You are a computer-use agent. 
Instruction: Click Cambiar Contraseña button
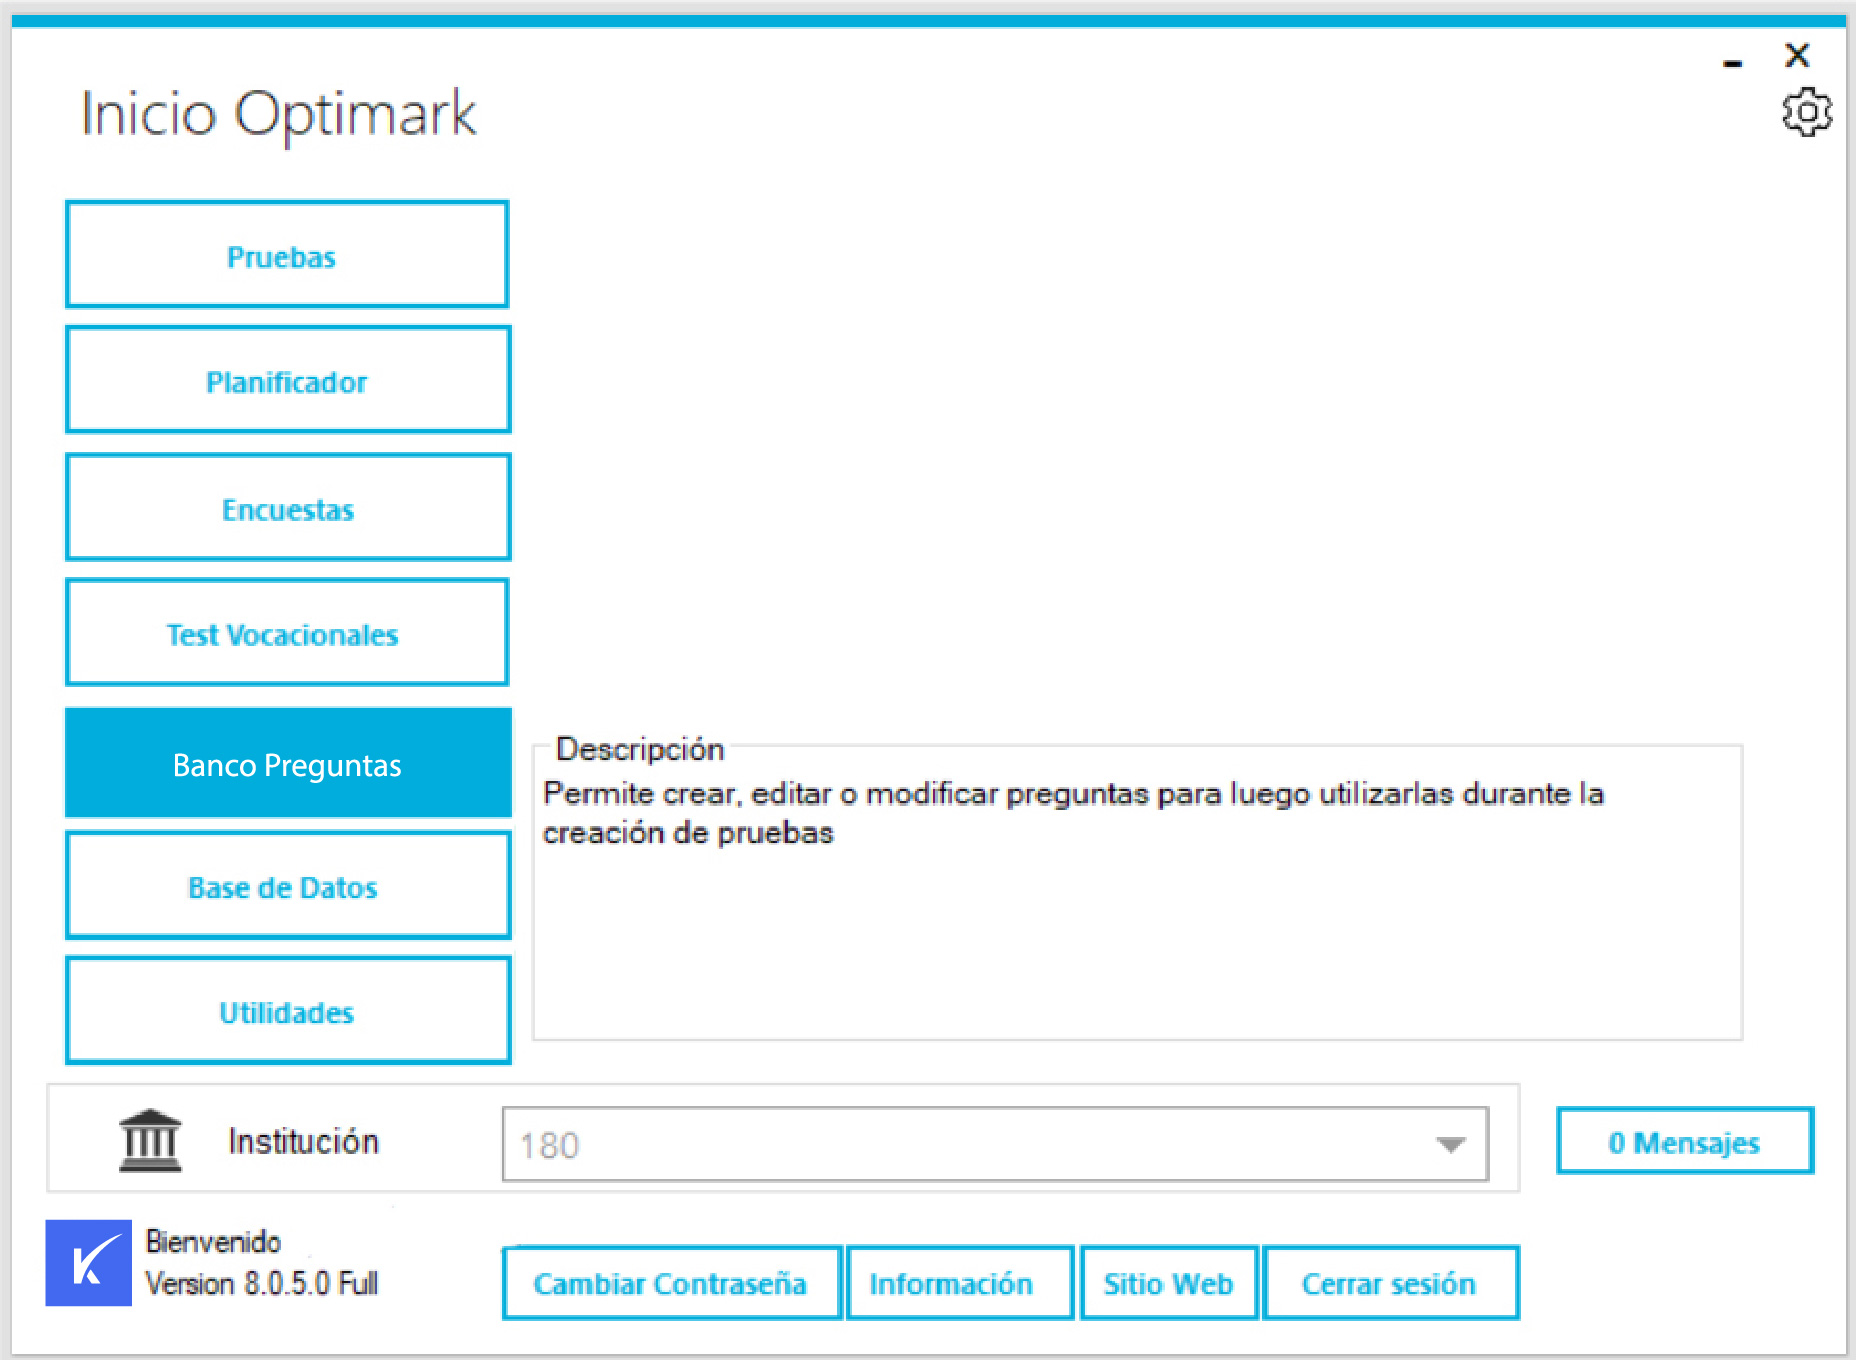tap(671, 1283)
